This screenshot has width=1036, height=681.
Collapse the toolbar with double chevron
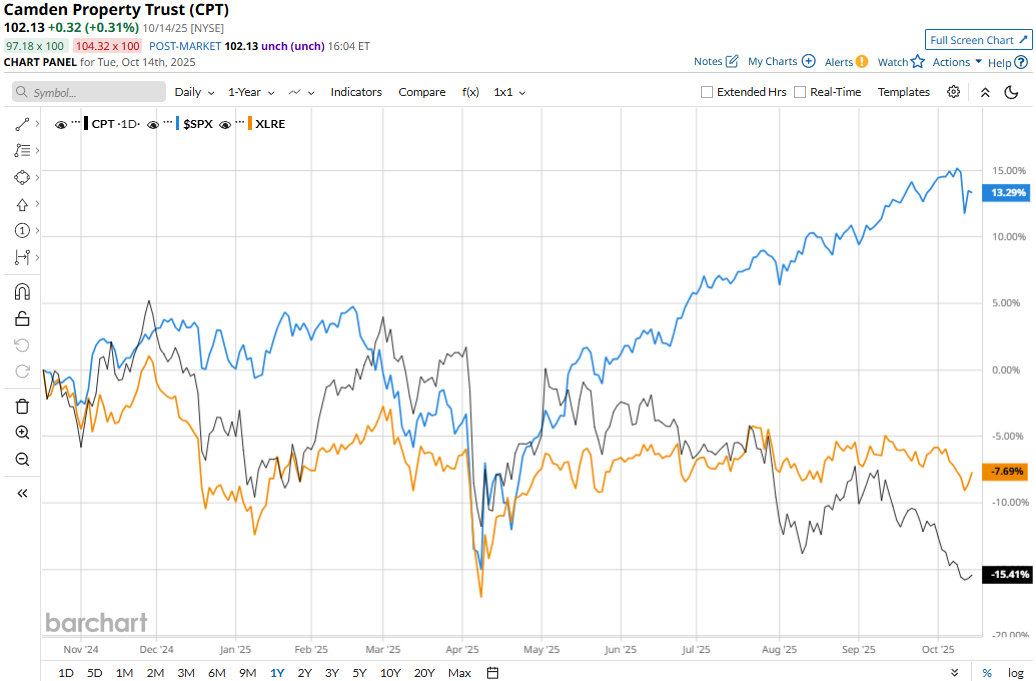click(x=985, y=92)
